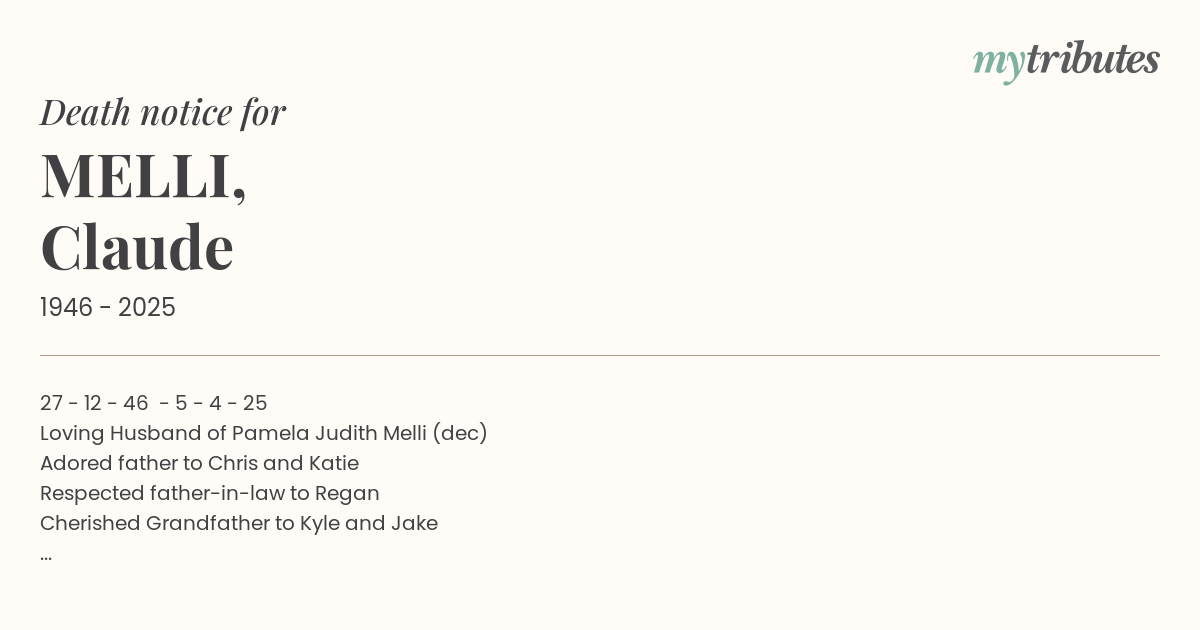Viewport: 1200px width, 630px height.
Task: Click the green "my" part of logo
Action: coord(999,64)
